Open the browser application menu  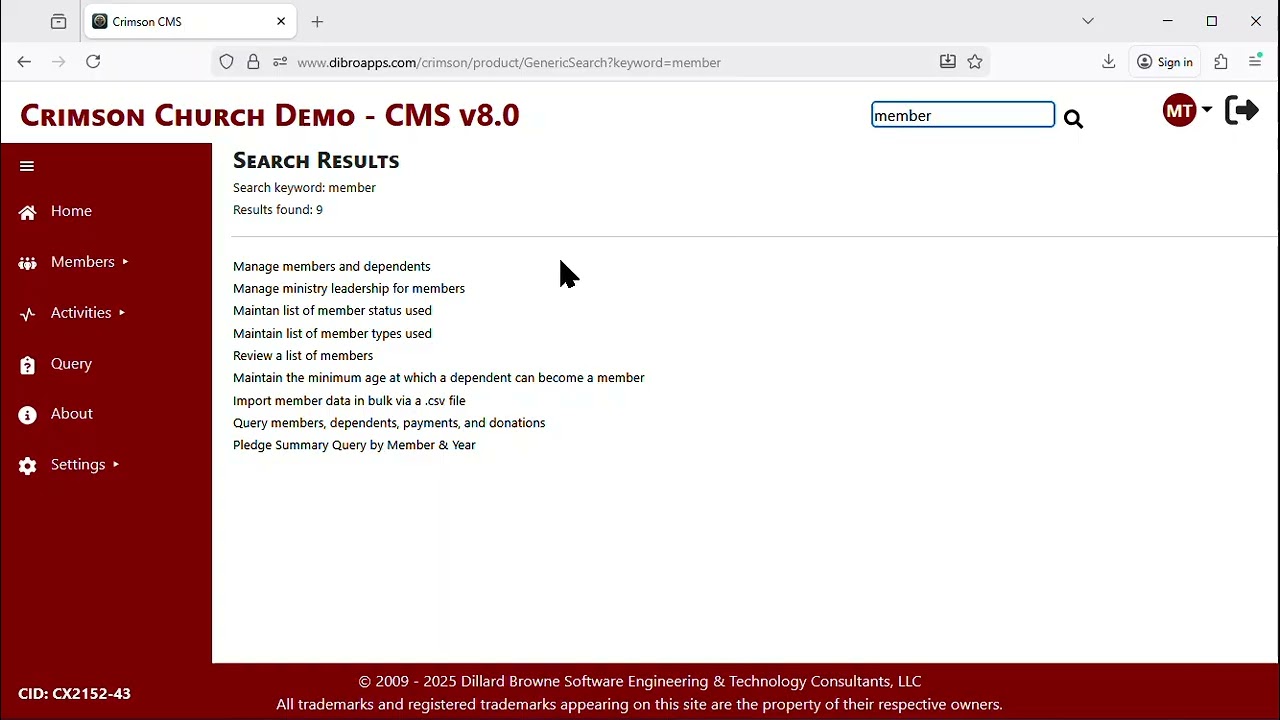(1255, 62)
